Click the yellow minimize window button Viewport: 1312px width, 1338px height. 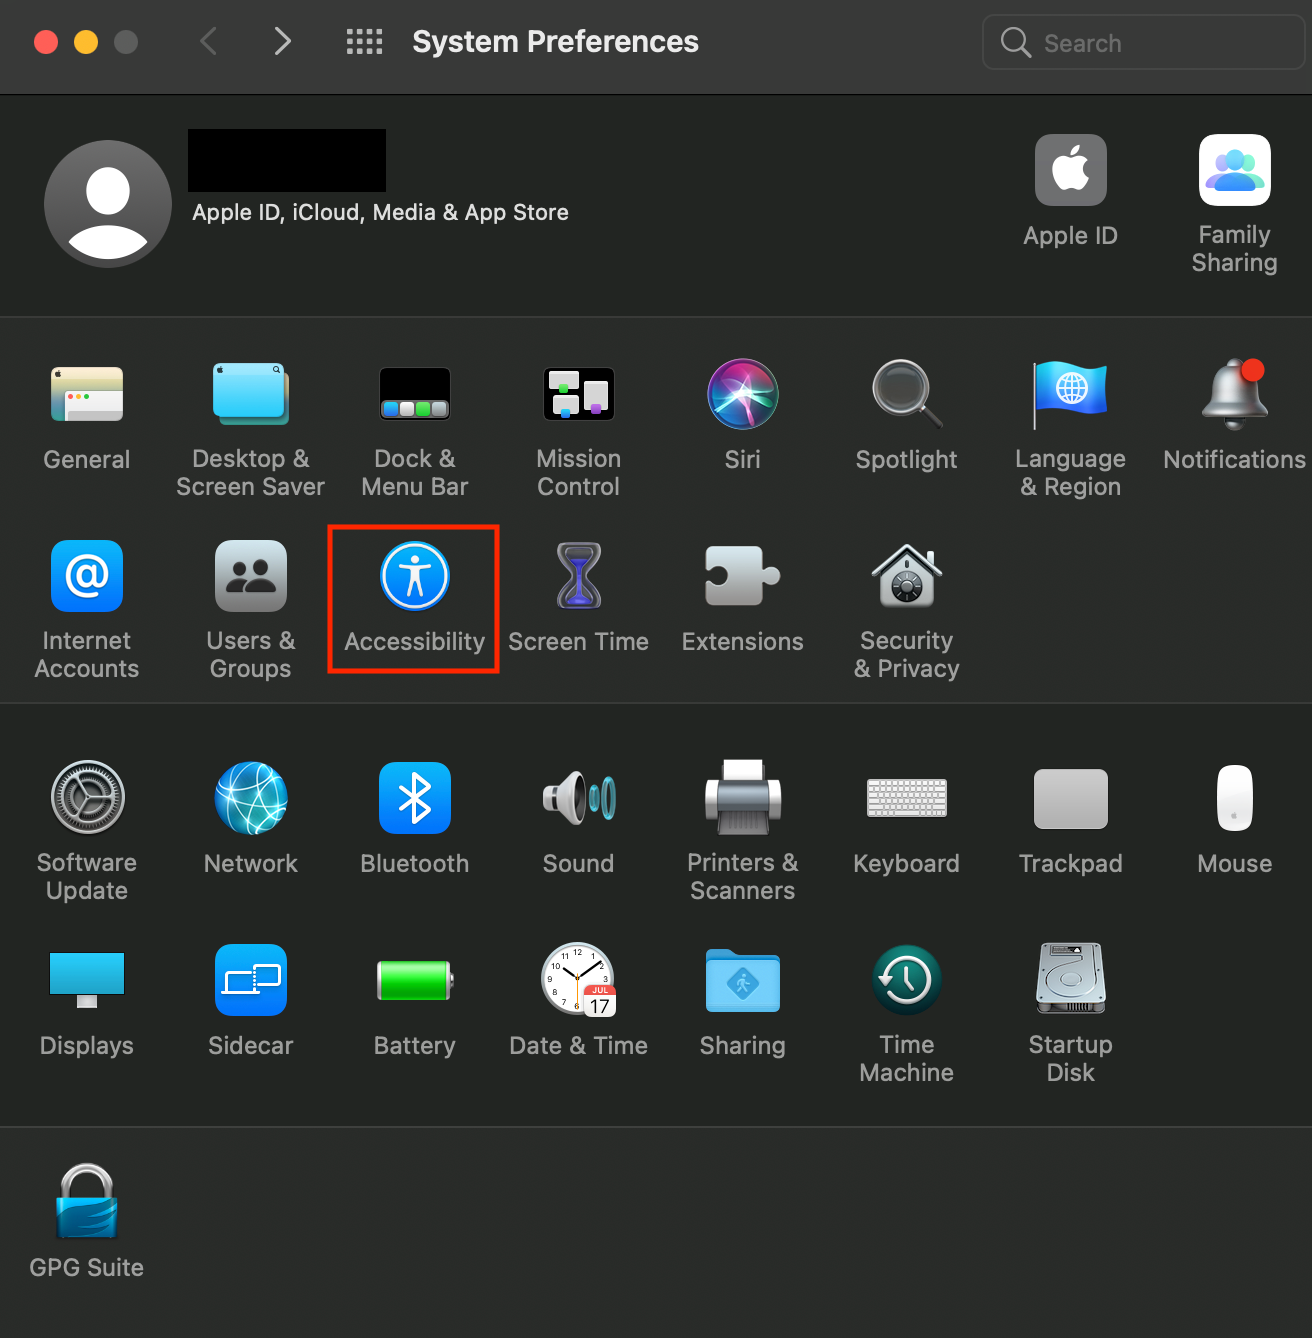pyautogui.click(x=86, y=42)
